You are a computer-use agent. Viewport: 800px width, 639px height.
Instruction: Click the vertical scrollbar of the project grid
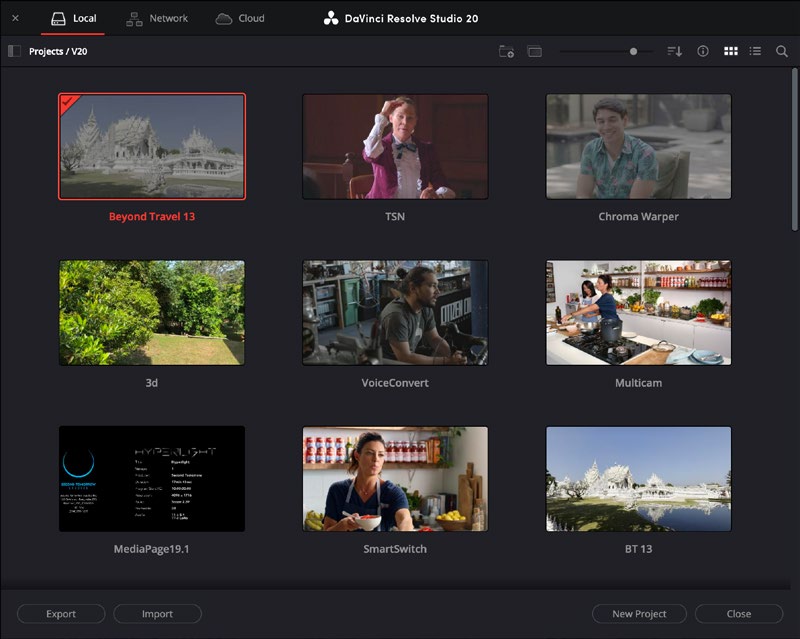click(794, 149)
